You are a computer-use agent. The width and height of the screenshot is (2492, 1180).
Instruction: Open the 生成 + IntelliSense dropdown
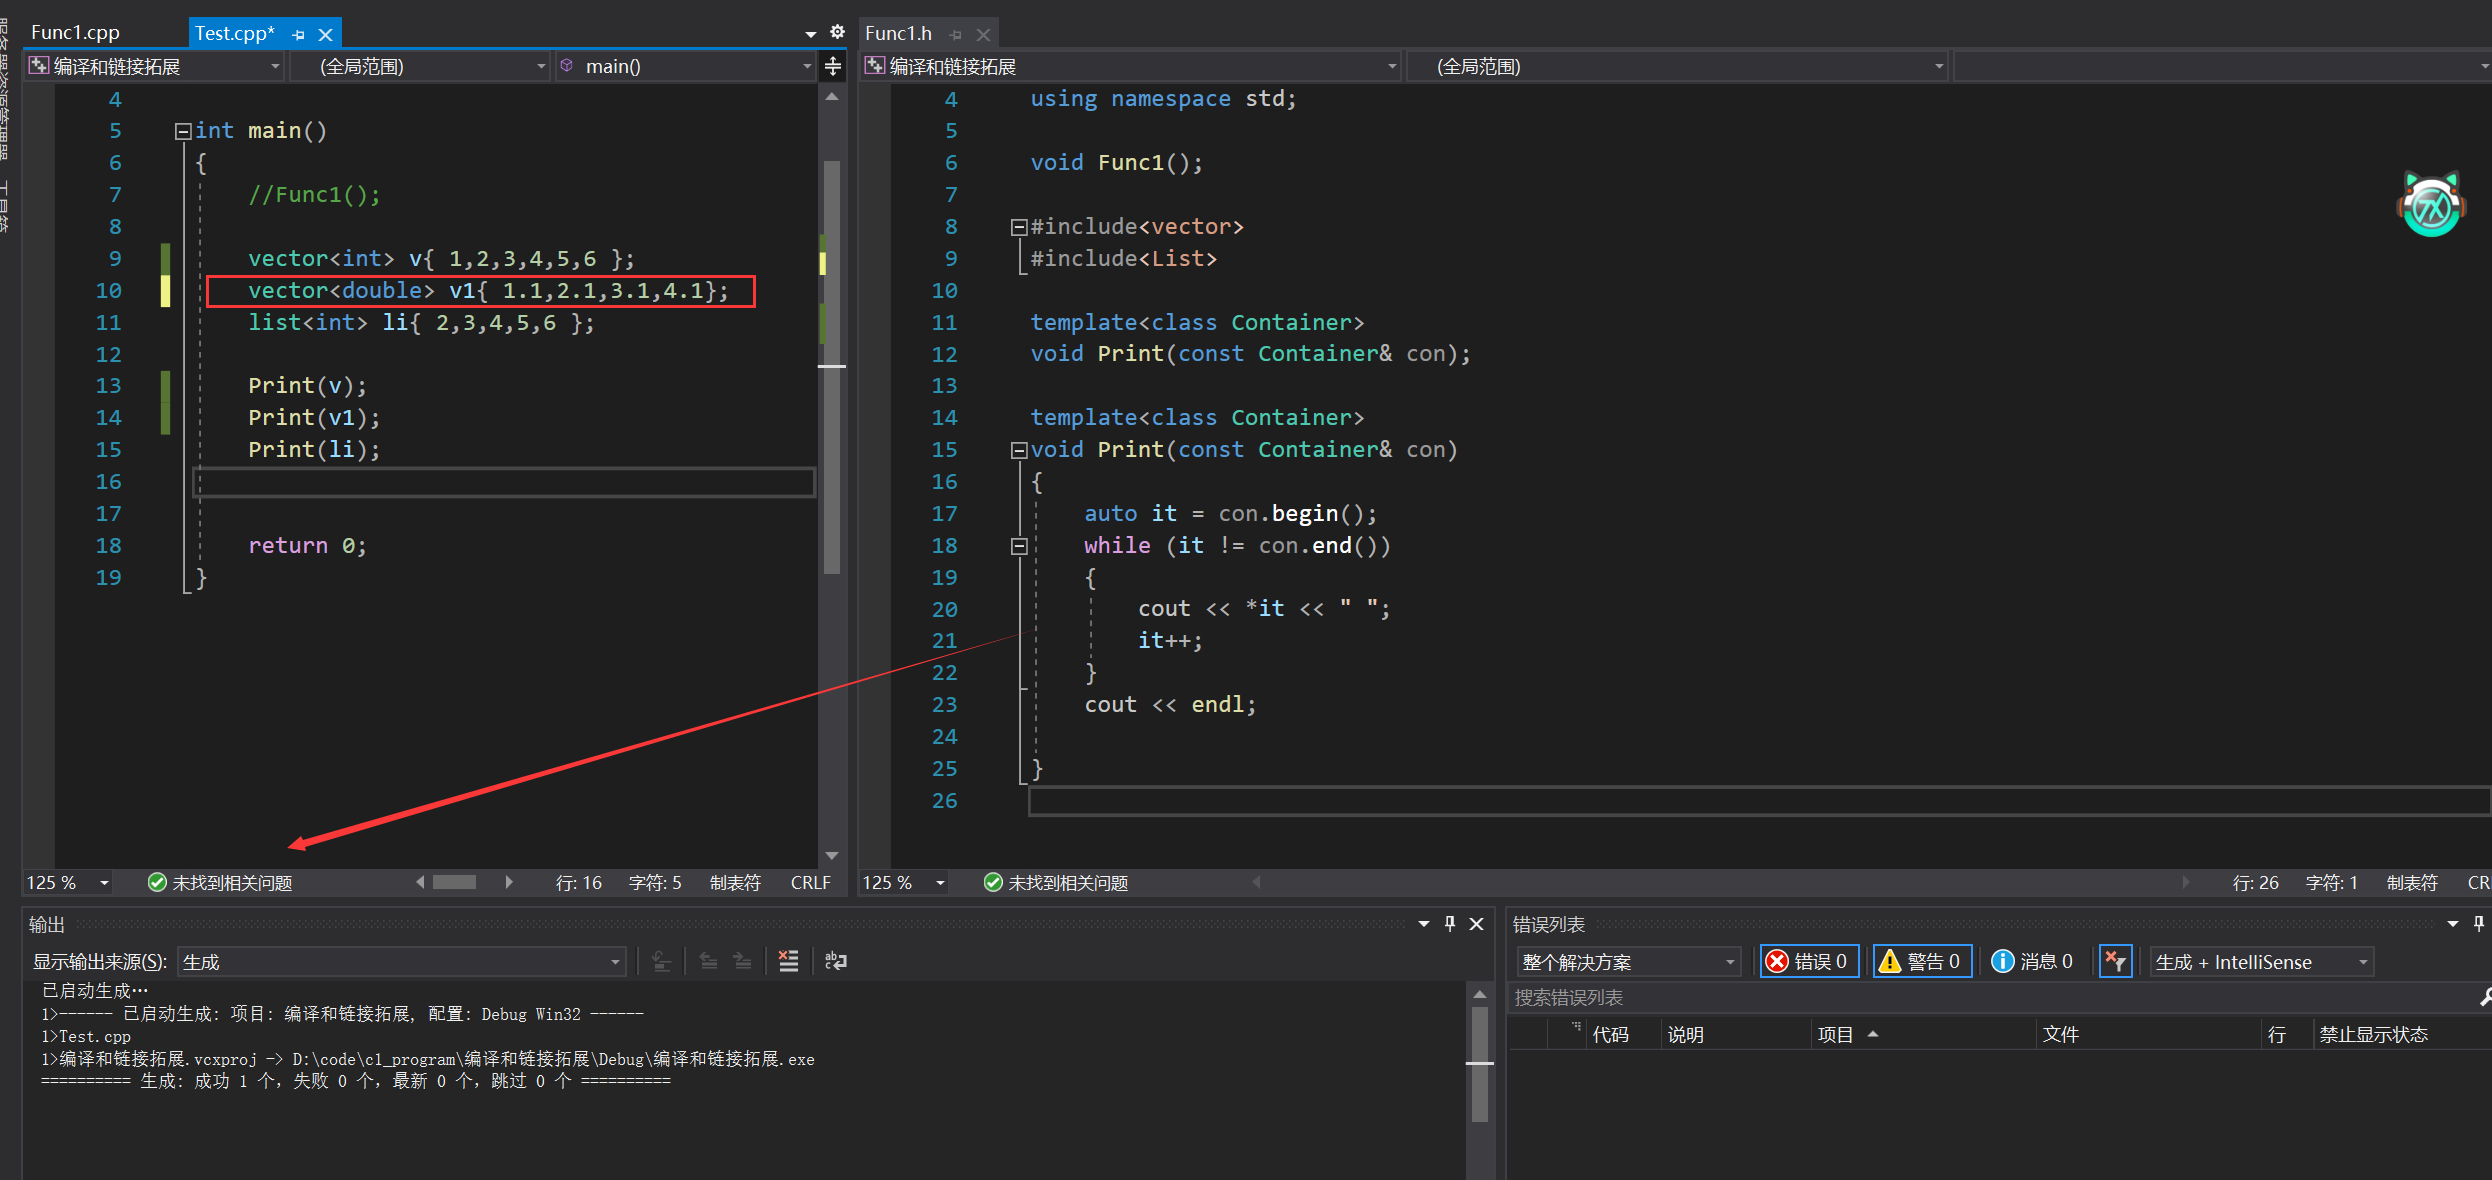[x=2260, y=961]
